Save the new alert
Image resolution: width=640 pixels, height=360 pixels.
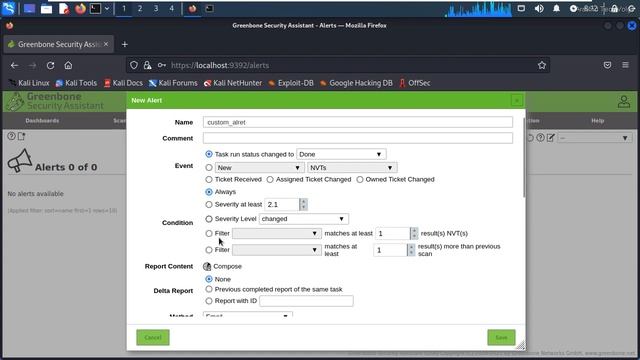(x=501, y=338)
